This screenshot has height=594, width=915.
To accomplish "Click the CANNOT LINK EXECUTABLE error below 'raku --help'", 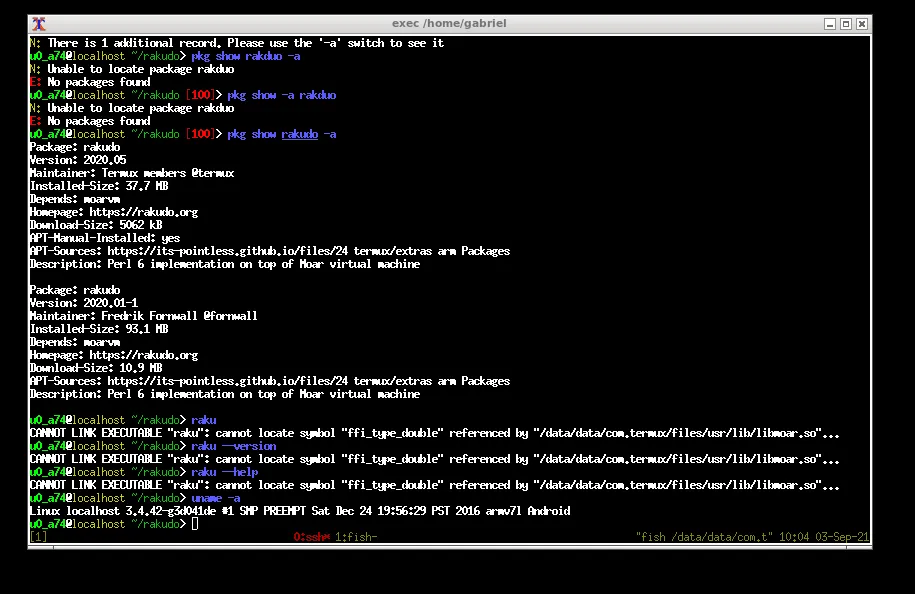I will pos(434,485).
